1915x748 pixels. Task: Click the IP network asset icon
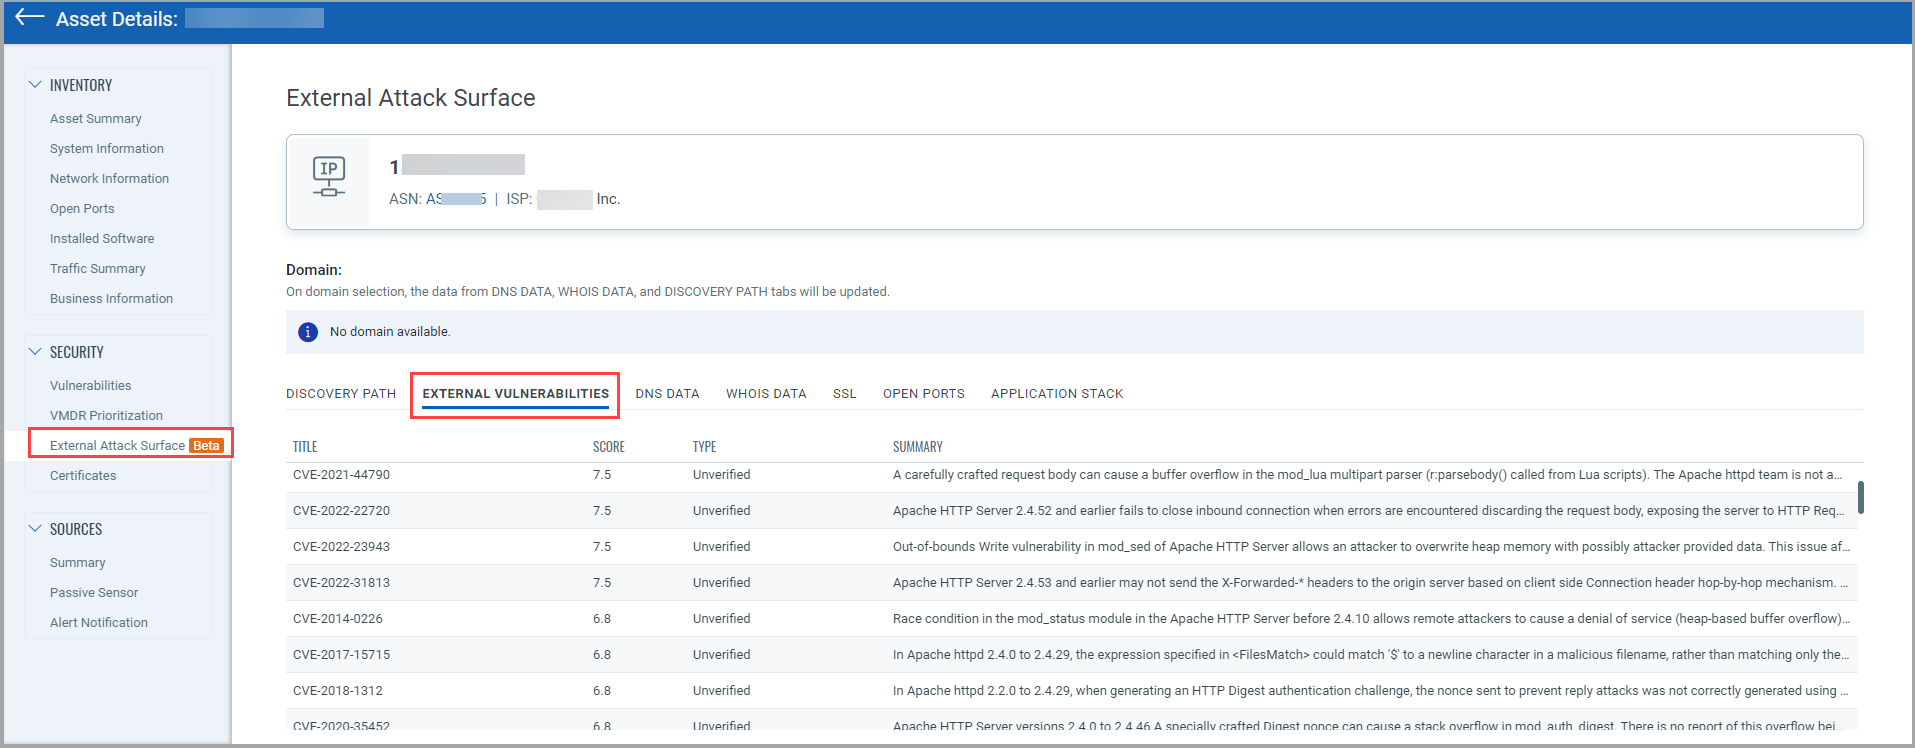(x=329, y=176)
